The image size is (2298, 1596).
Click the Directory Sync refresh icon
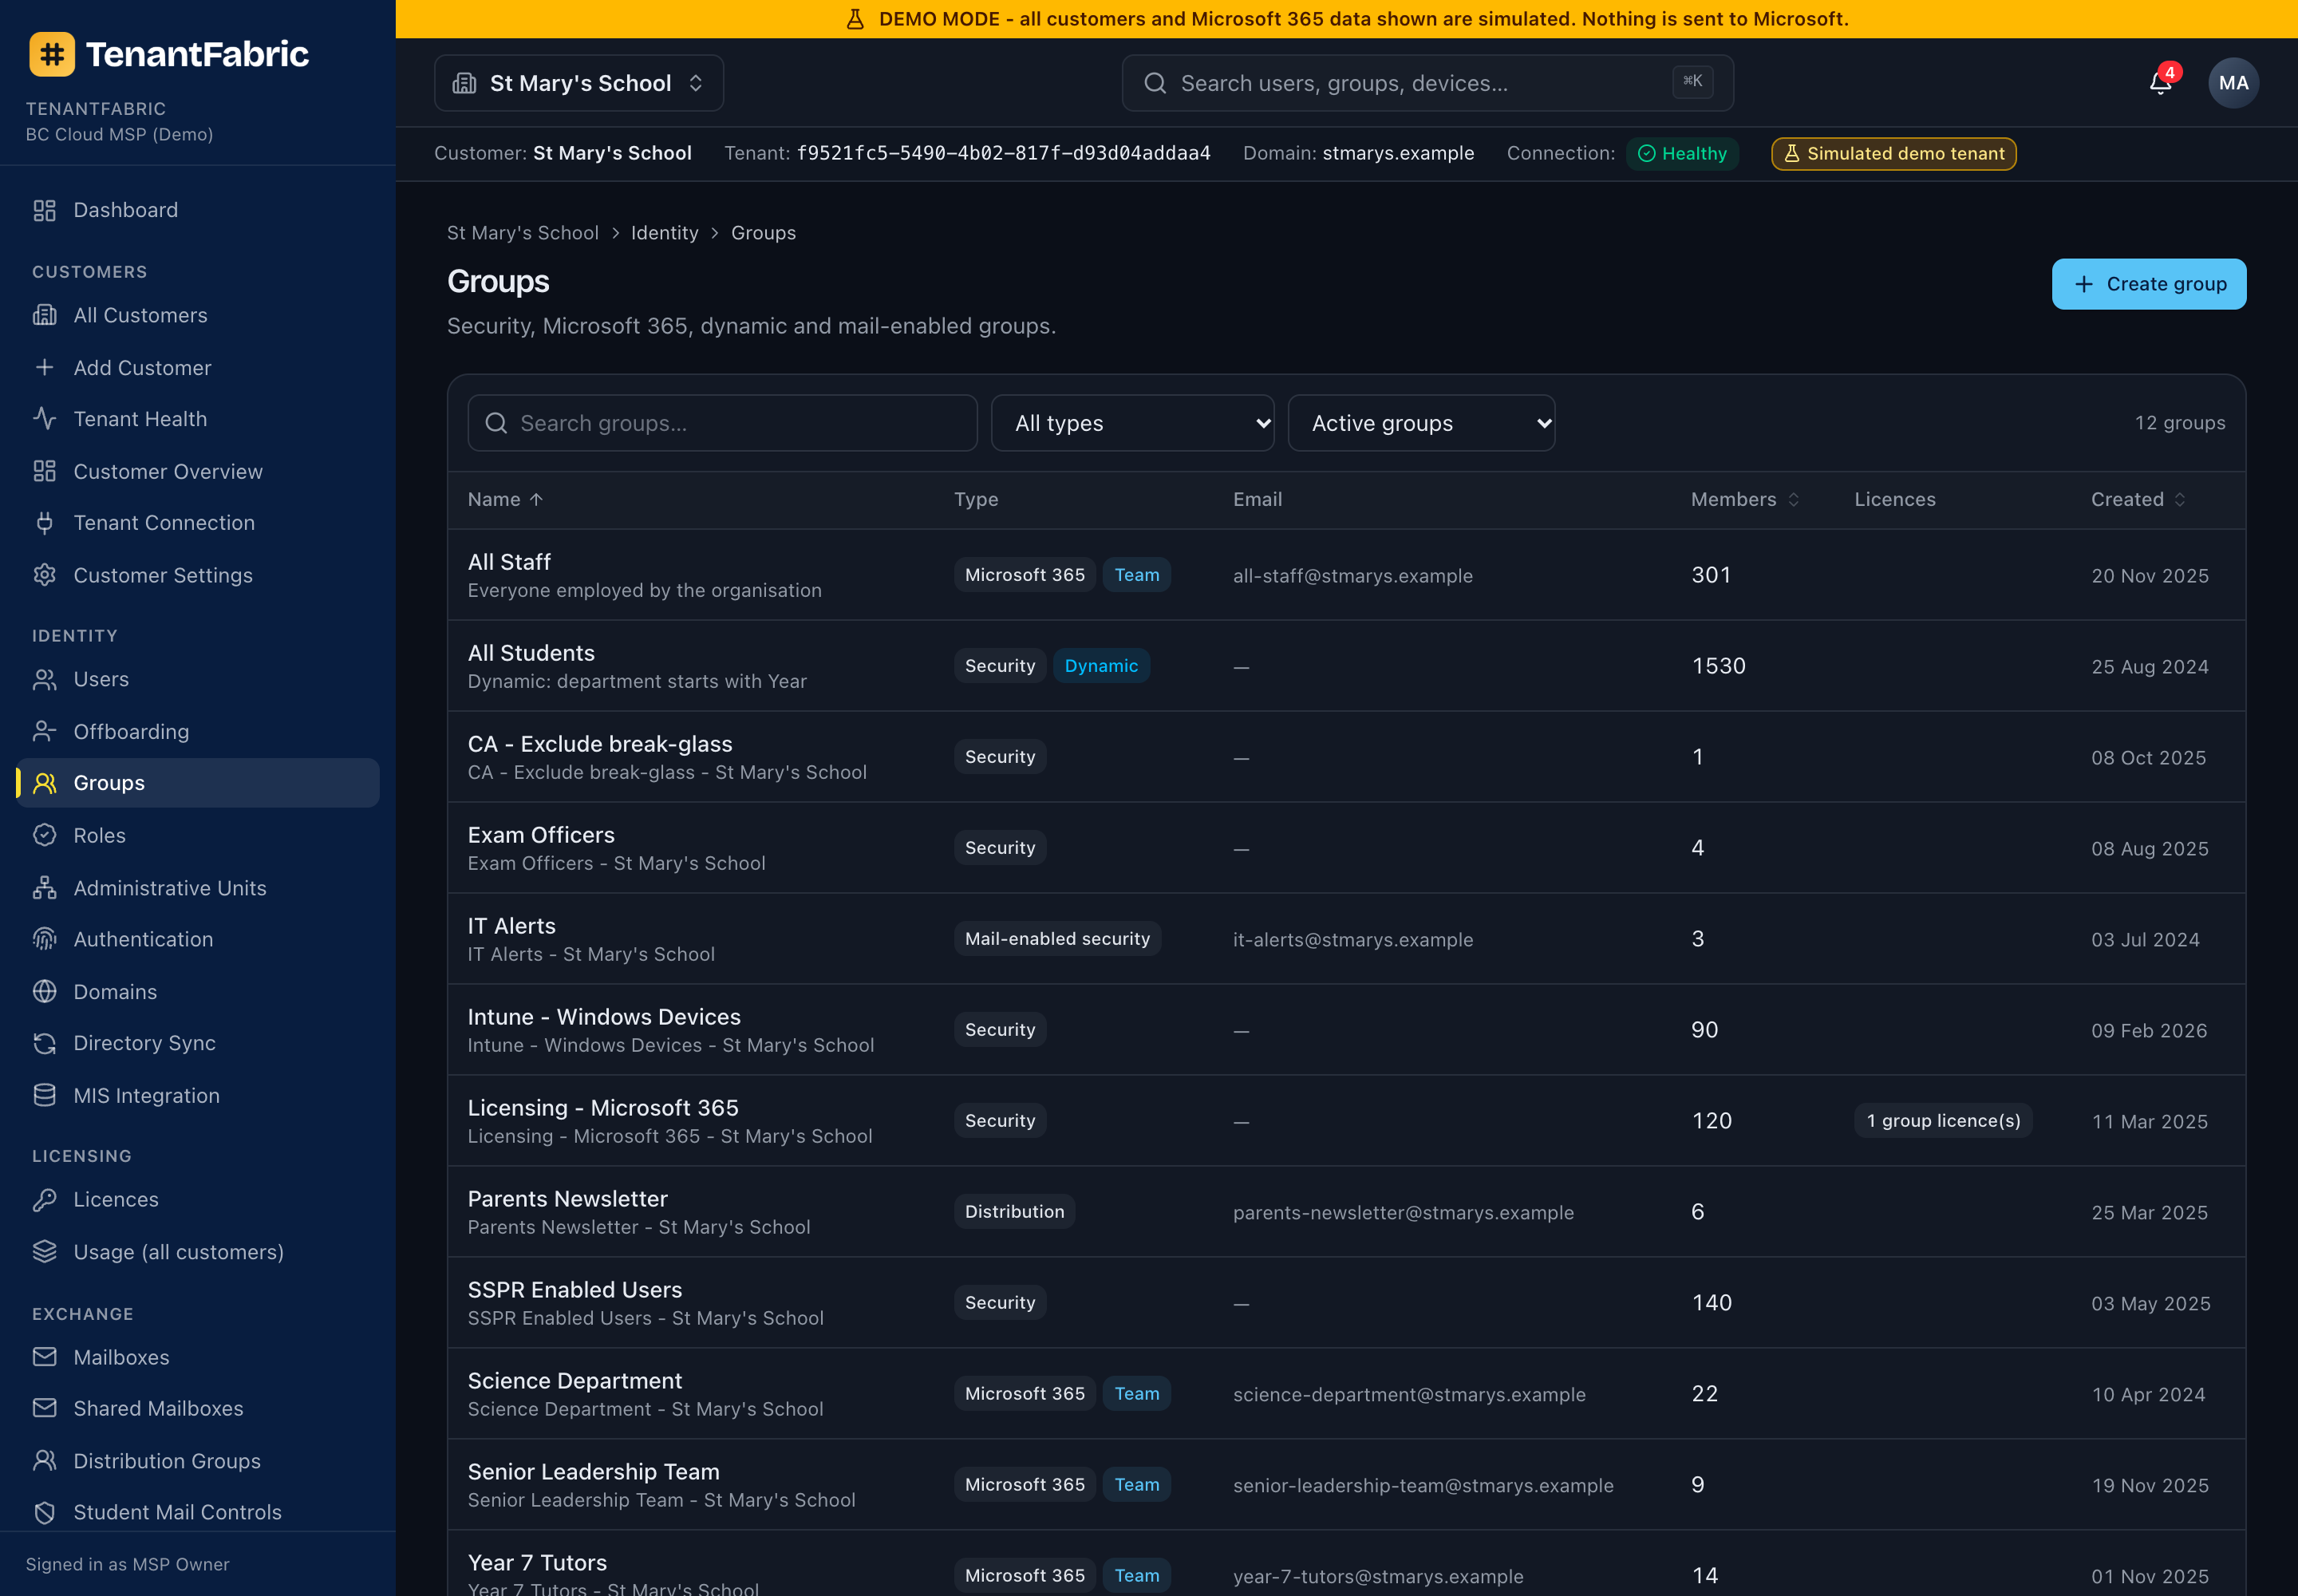44,1043
